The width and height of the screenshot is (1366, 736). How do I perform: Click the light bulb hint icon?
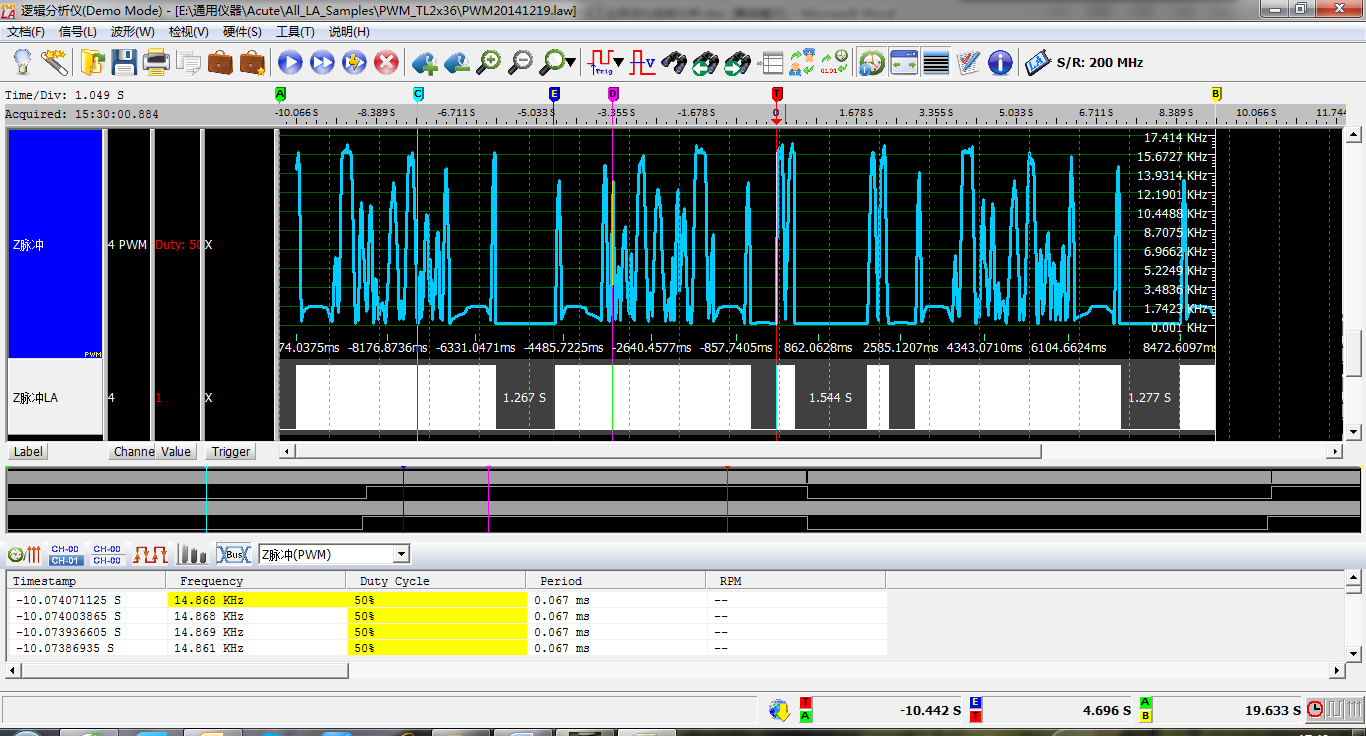pyautogui.click(x=21, y=63)
